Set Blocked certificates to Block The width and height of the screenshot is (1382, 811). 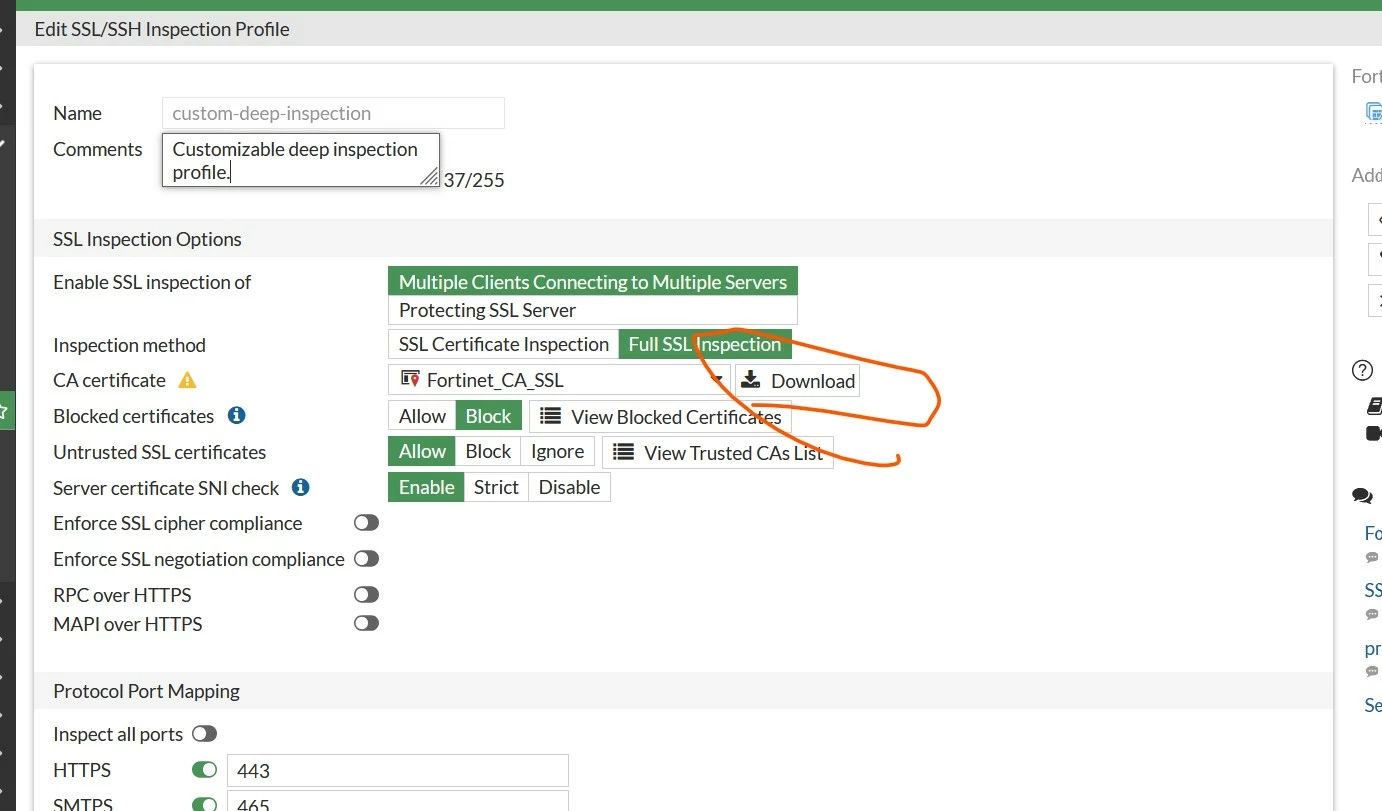(x=489, y=416)
